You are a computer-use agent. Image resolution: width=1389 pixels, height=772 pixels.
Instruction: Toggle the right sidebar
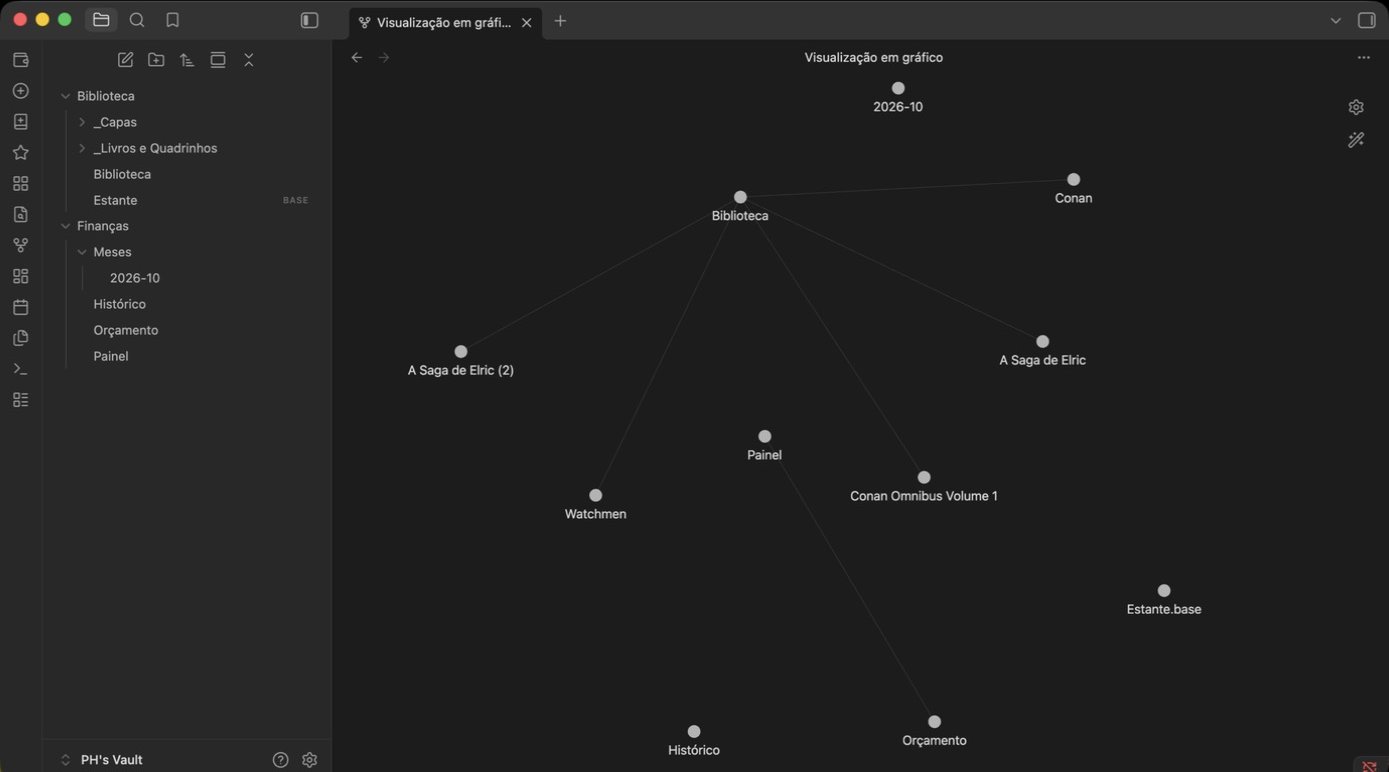[1366, 20]
